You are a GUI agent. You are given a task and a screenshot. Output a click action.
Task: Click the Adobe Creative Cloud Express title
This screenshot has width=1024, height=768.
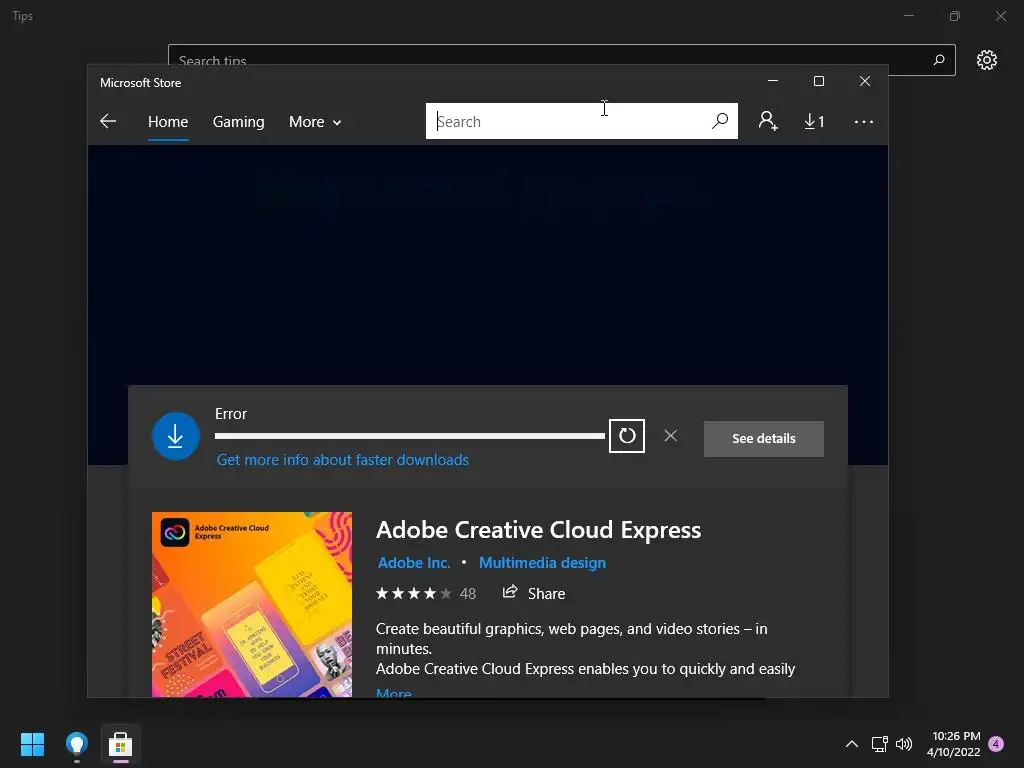click(538, 530)
